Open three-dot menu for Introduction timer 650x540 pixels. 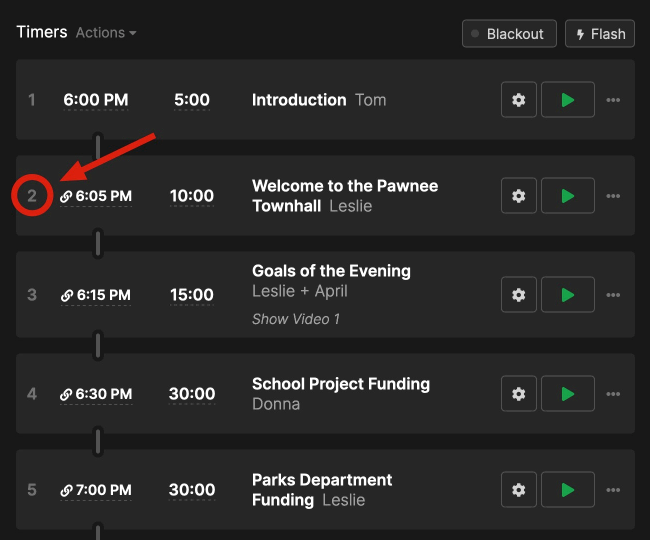613,100
